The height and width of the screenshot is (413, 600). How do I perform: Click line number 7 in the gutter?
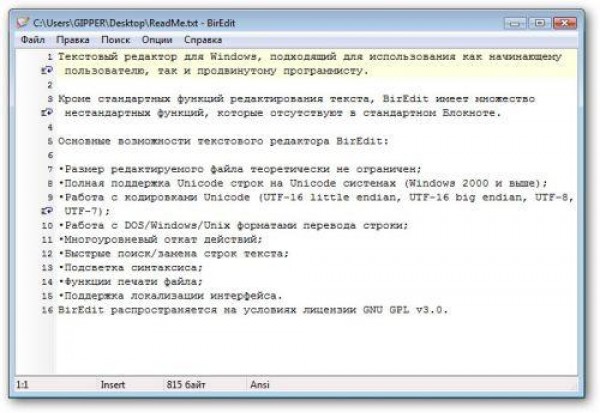tap(50, 169)
